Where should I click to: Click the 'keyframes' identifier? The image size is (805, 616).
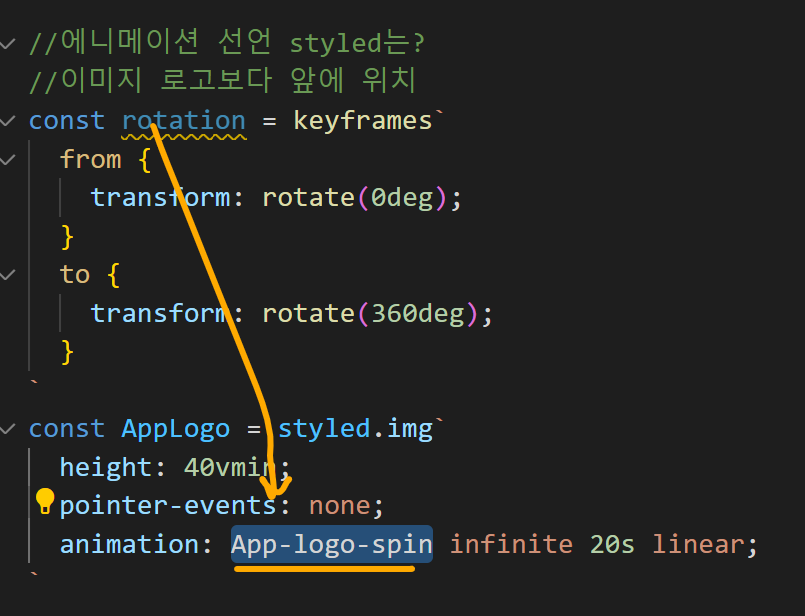coord(362,121)
